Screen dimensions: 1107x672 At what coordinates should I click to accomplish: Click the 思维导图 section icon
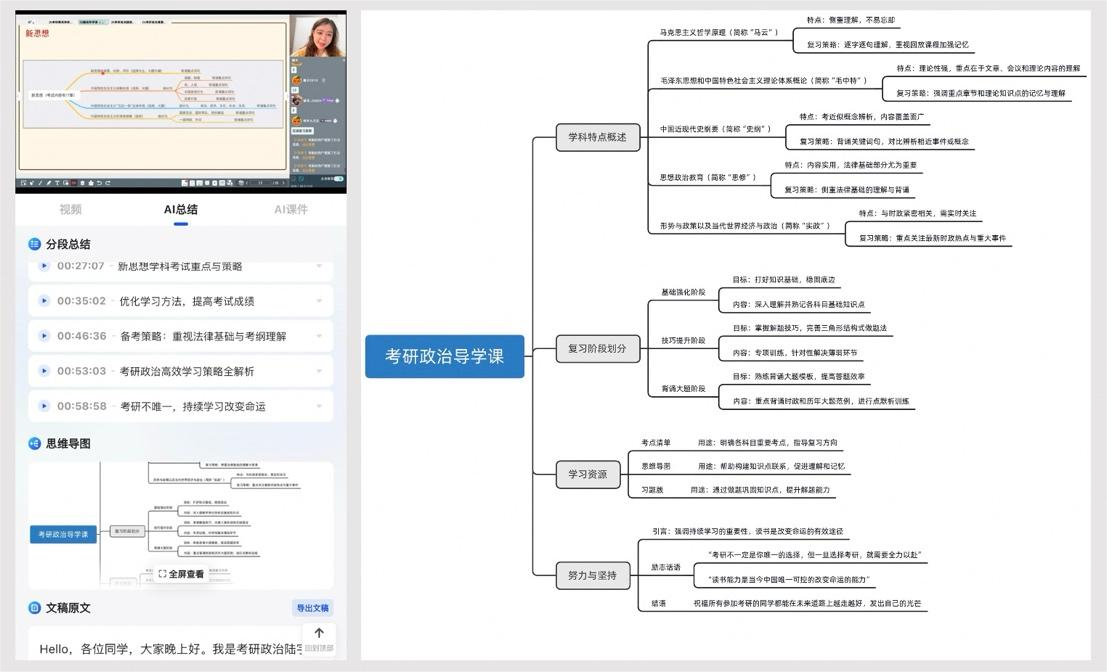coord(35,443)
